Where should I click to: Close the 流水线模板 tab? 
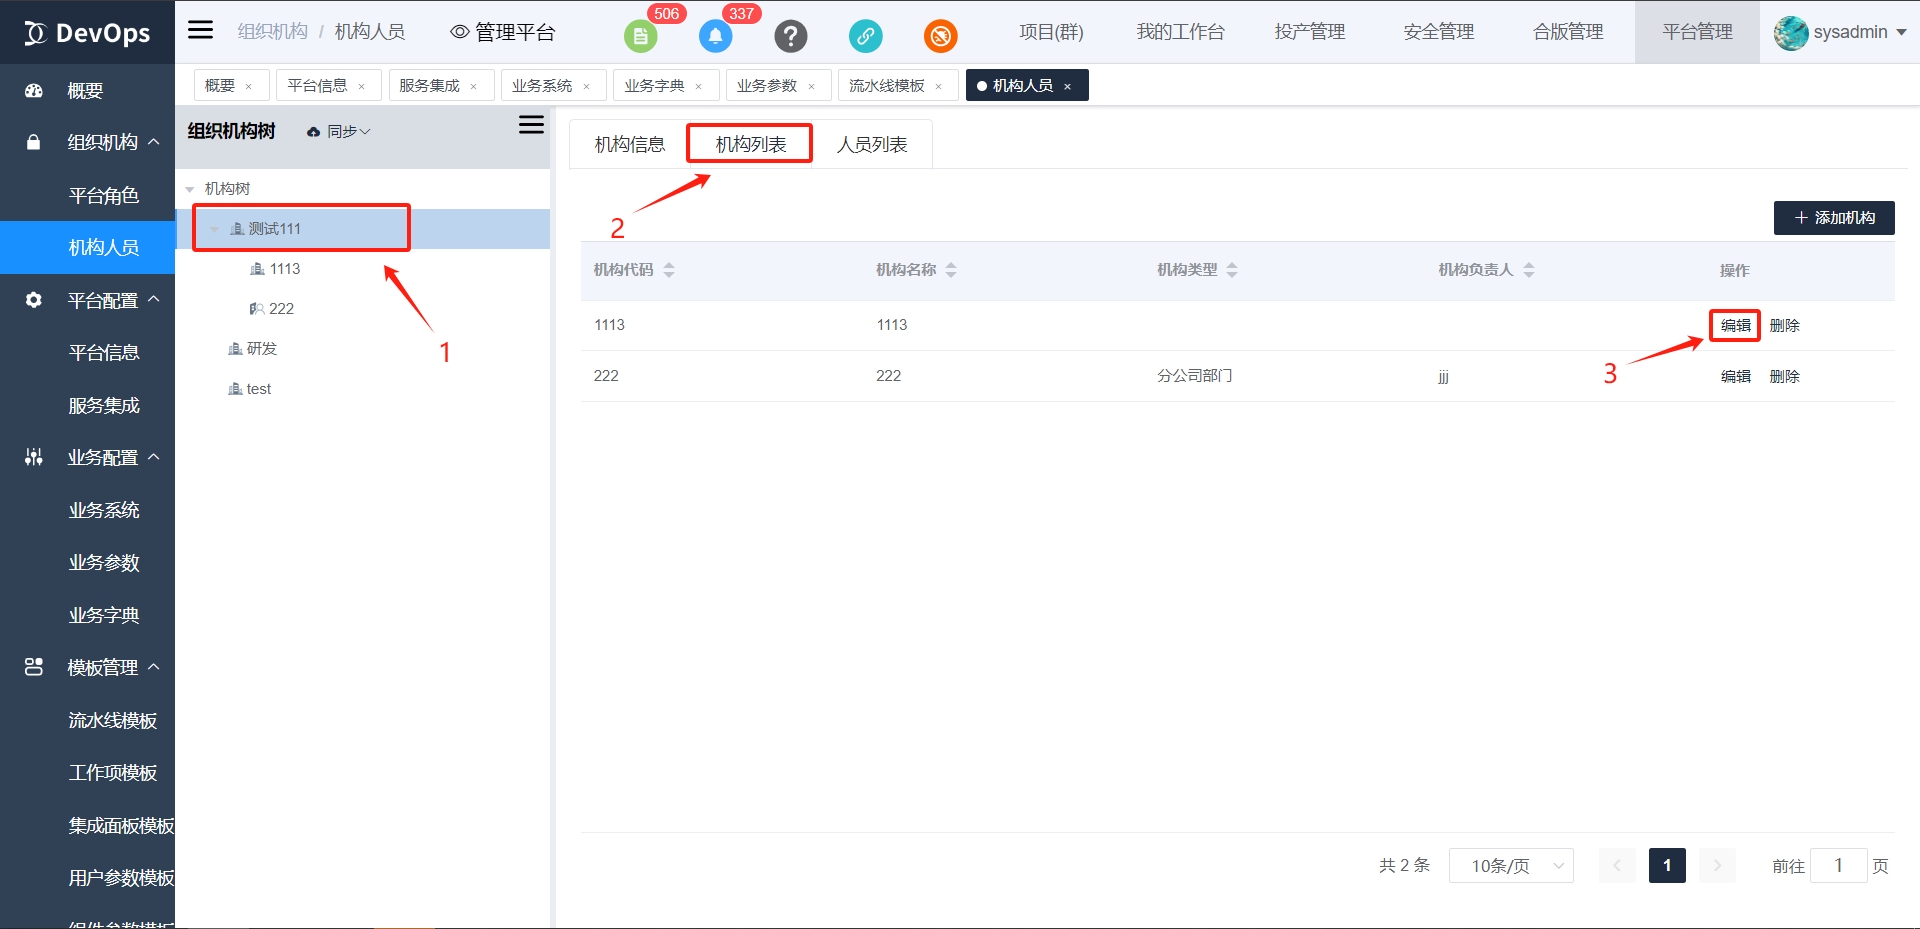click(938, 87)
